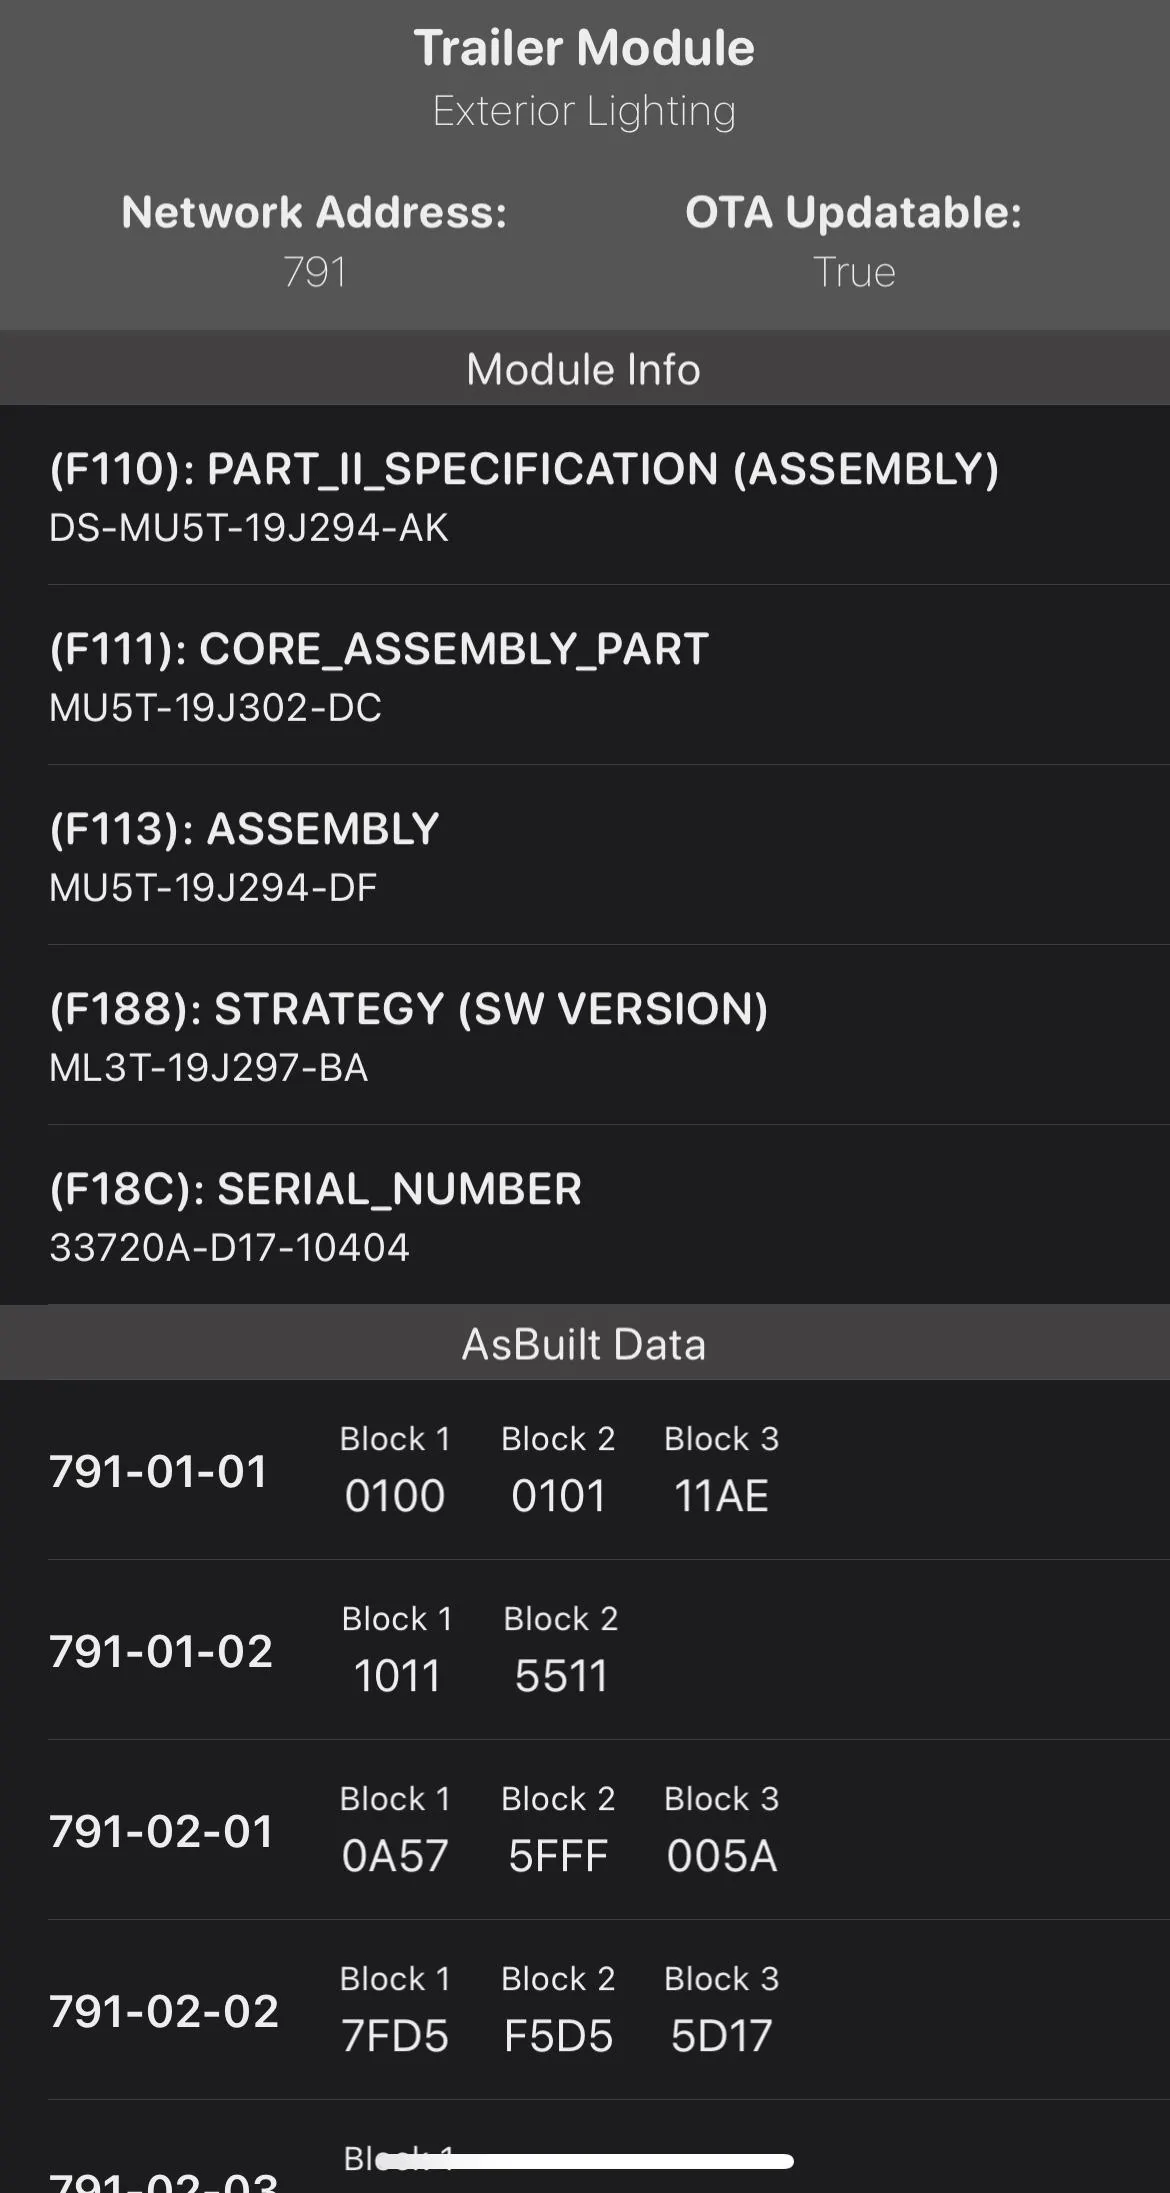Viewport: 1170px width, 2193px height.
Task: Select Block 2 value 5FFF
Action: [558, 1856]
